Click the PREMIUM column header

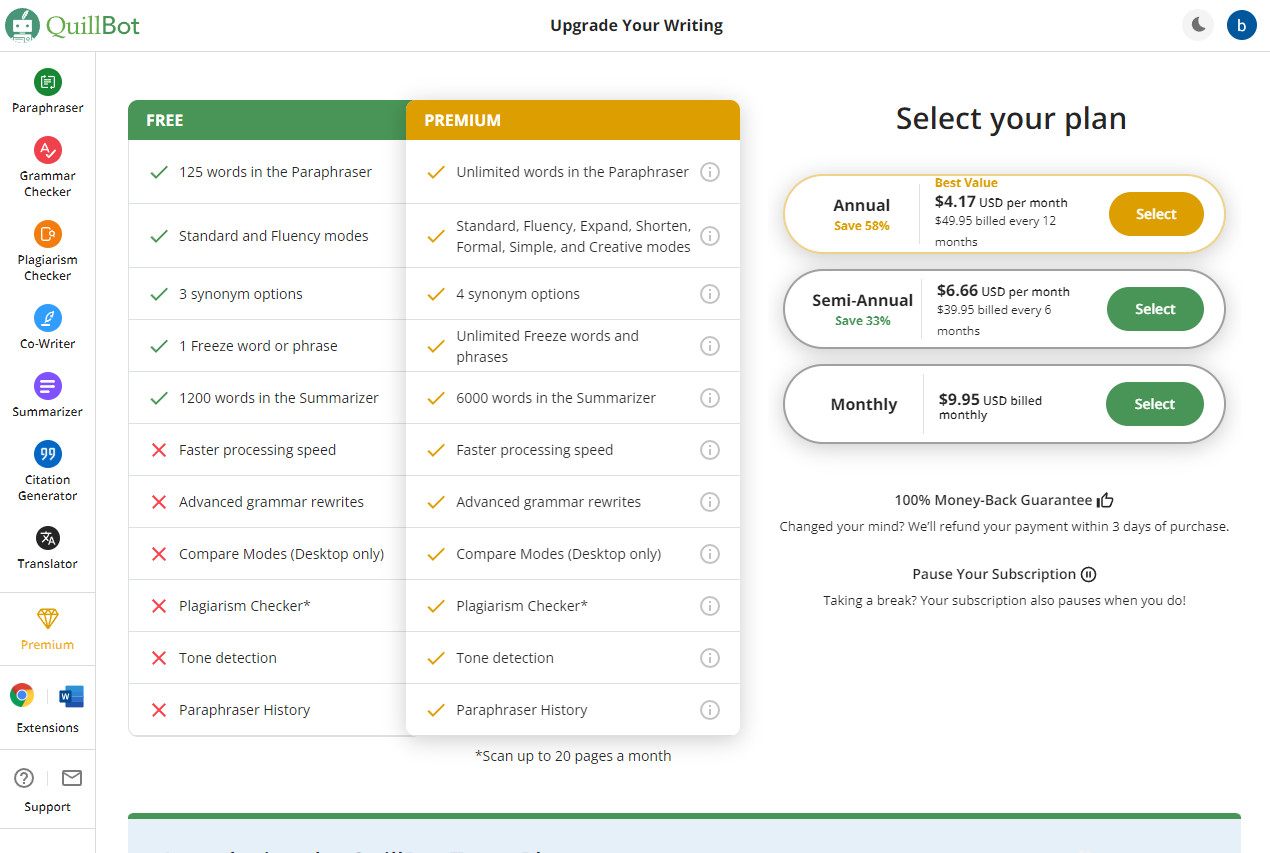click(573, 120)
